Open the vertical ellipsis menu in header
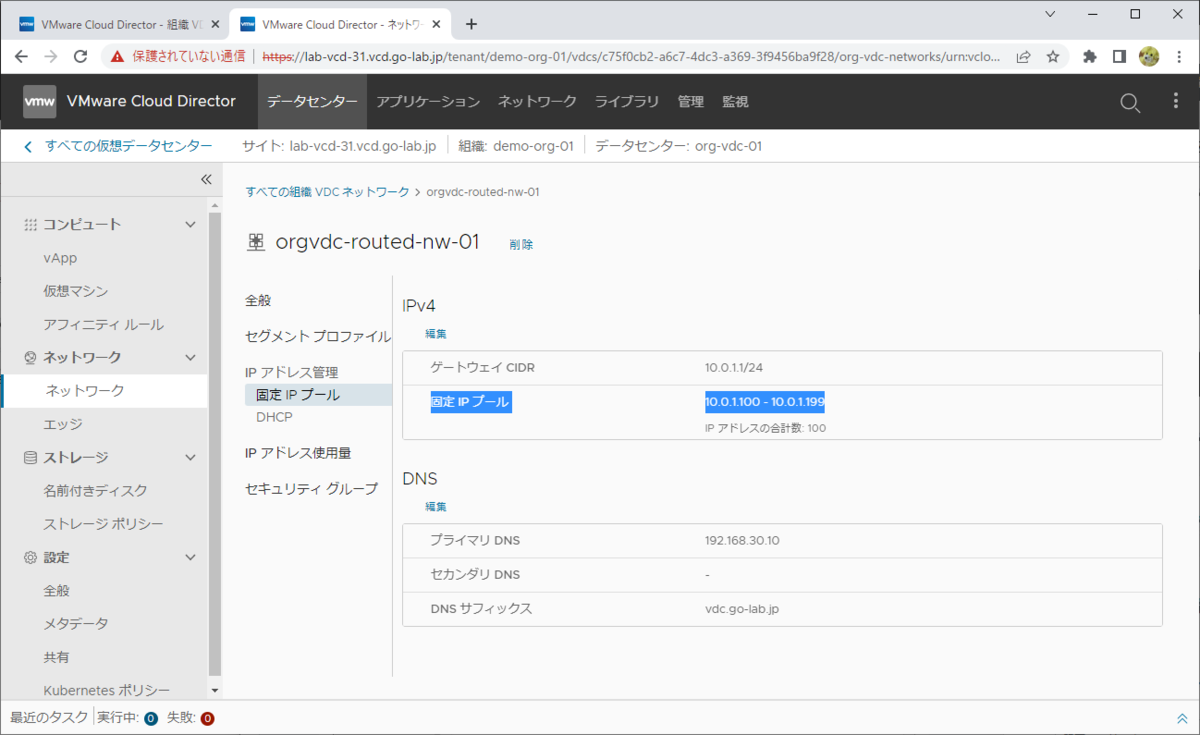 point(1177,102)
